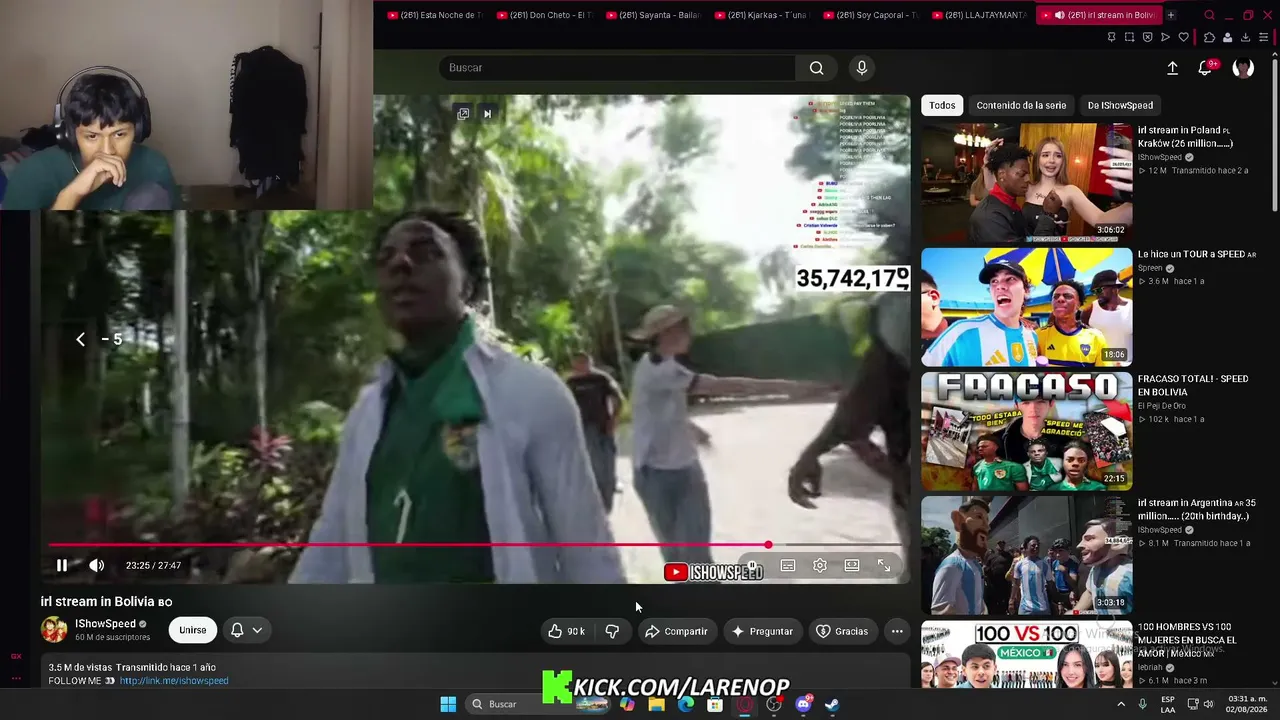Screen dimensions: 1280x720
Task: Open more actions three-dot menu
Action: [x=897, y=631]
